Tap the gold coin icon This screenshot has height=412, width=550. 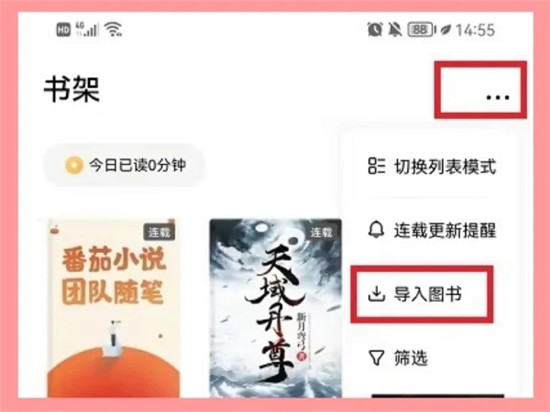[x=74, y=165]
